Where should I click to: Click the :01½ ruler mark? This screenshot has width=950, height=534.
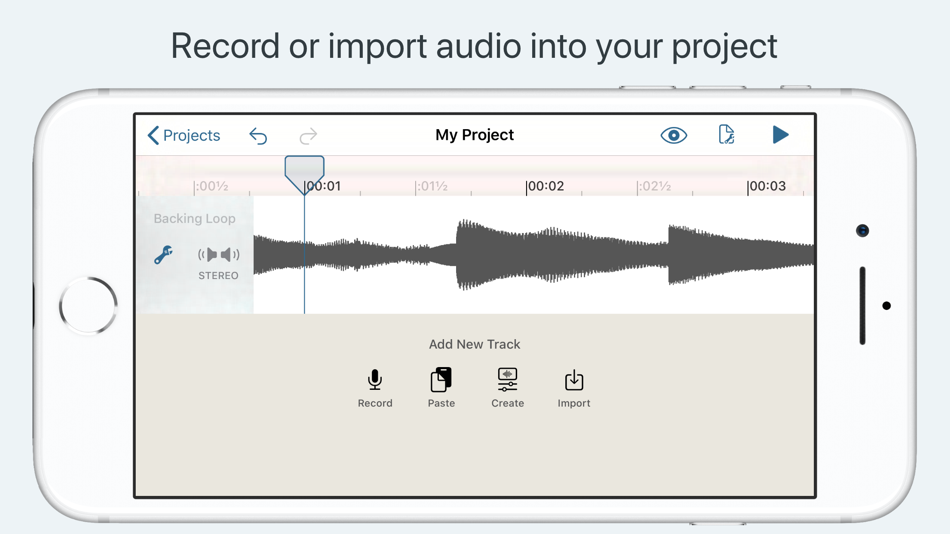click(431, 186)
